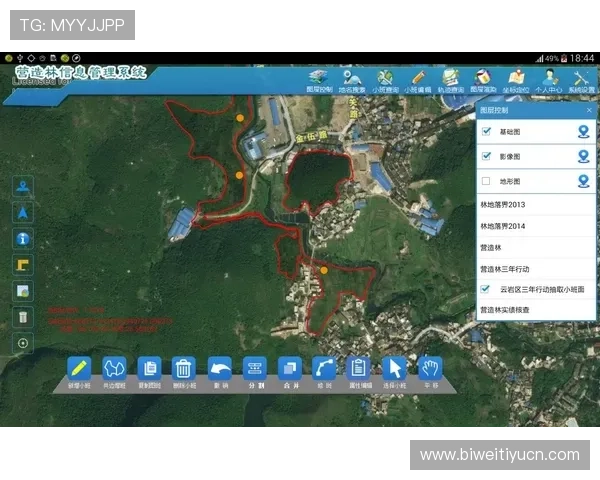
Task: Locate the 影像图 layer with pin button
Action: coord(583,156)
